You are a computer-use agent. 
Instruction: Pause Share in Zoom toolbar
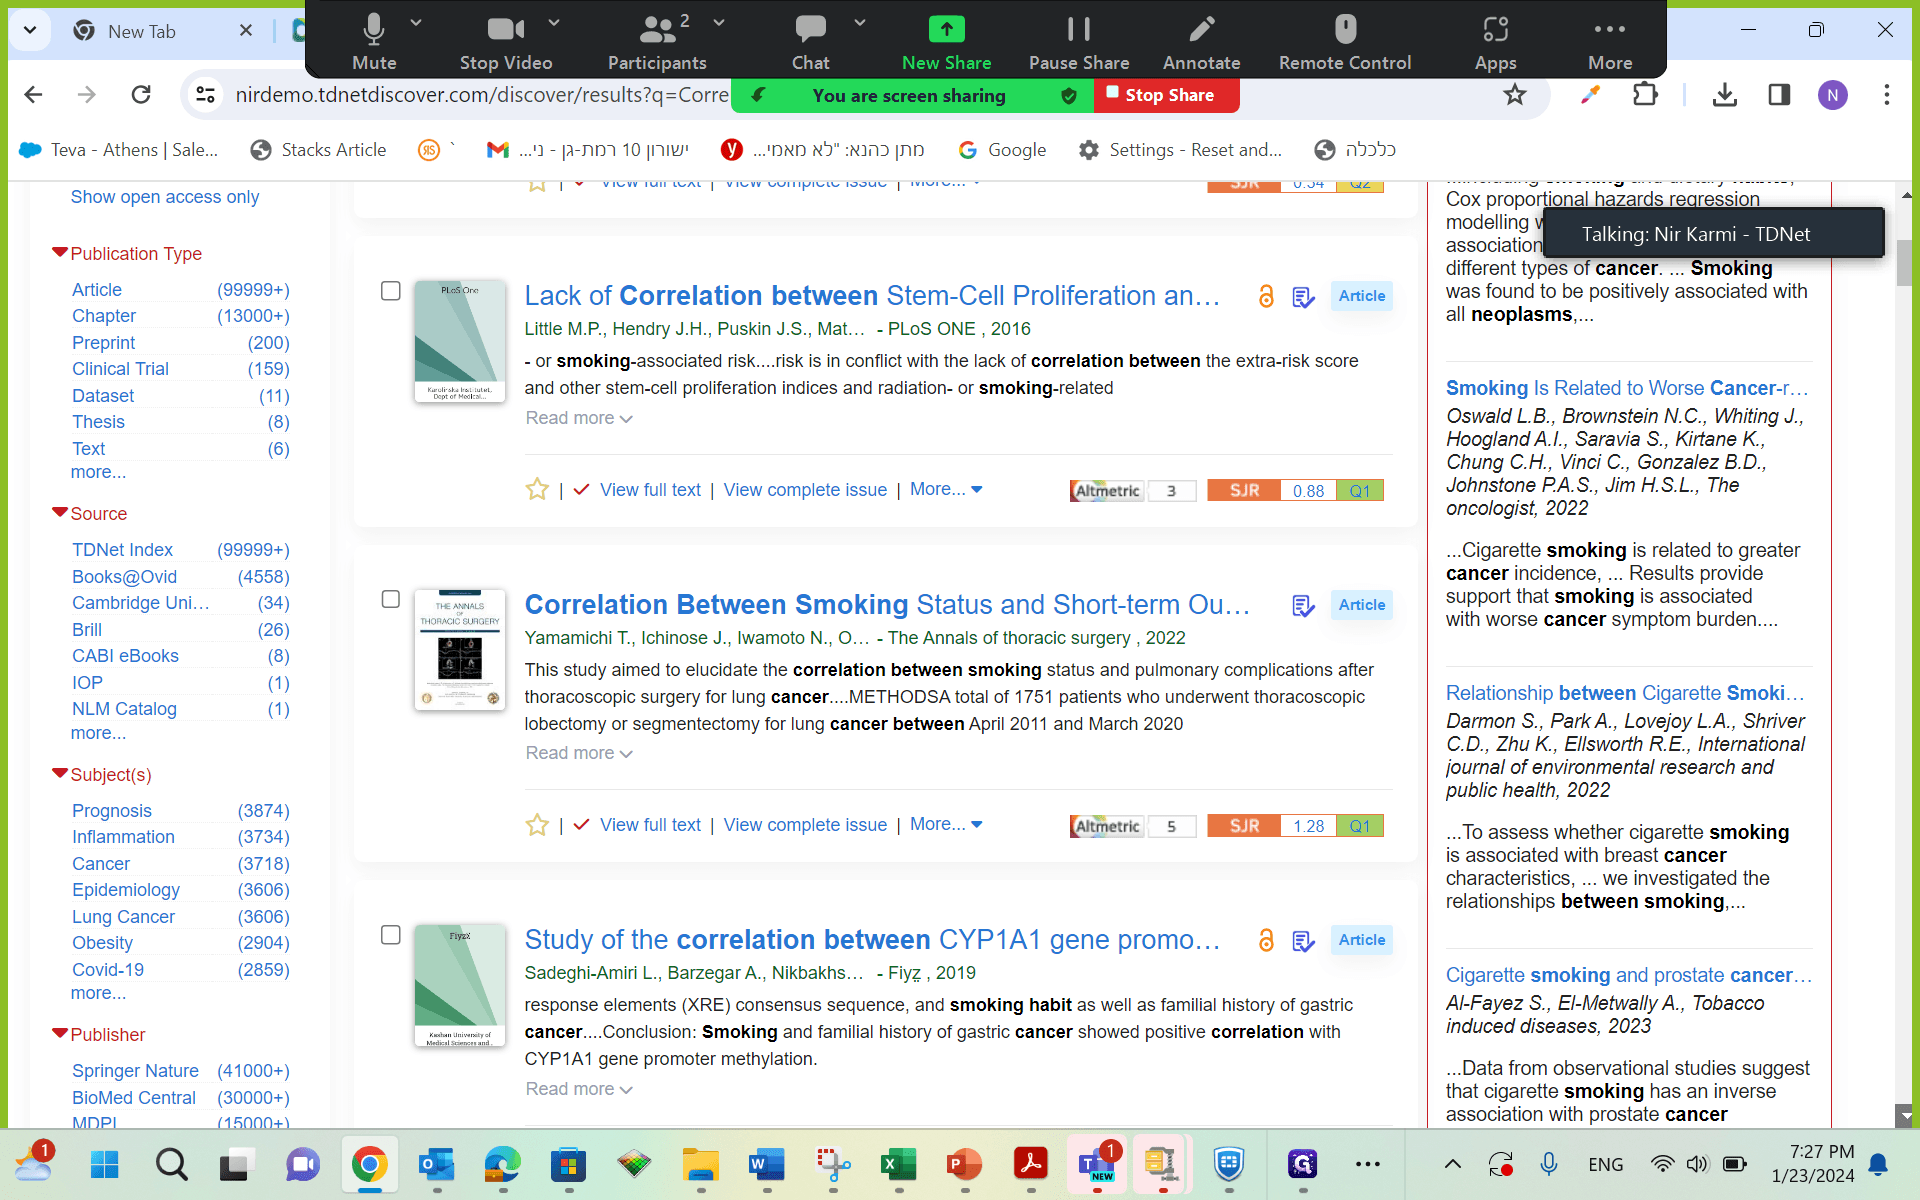1079,42
